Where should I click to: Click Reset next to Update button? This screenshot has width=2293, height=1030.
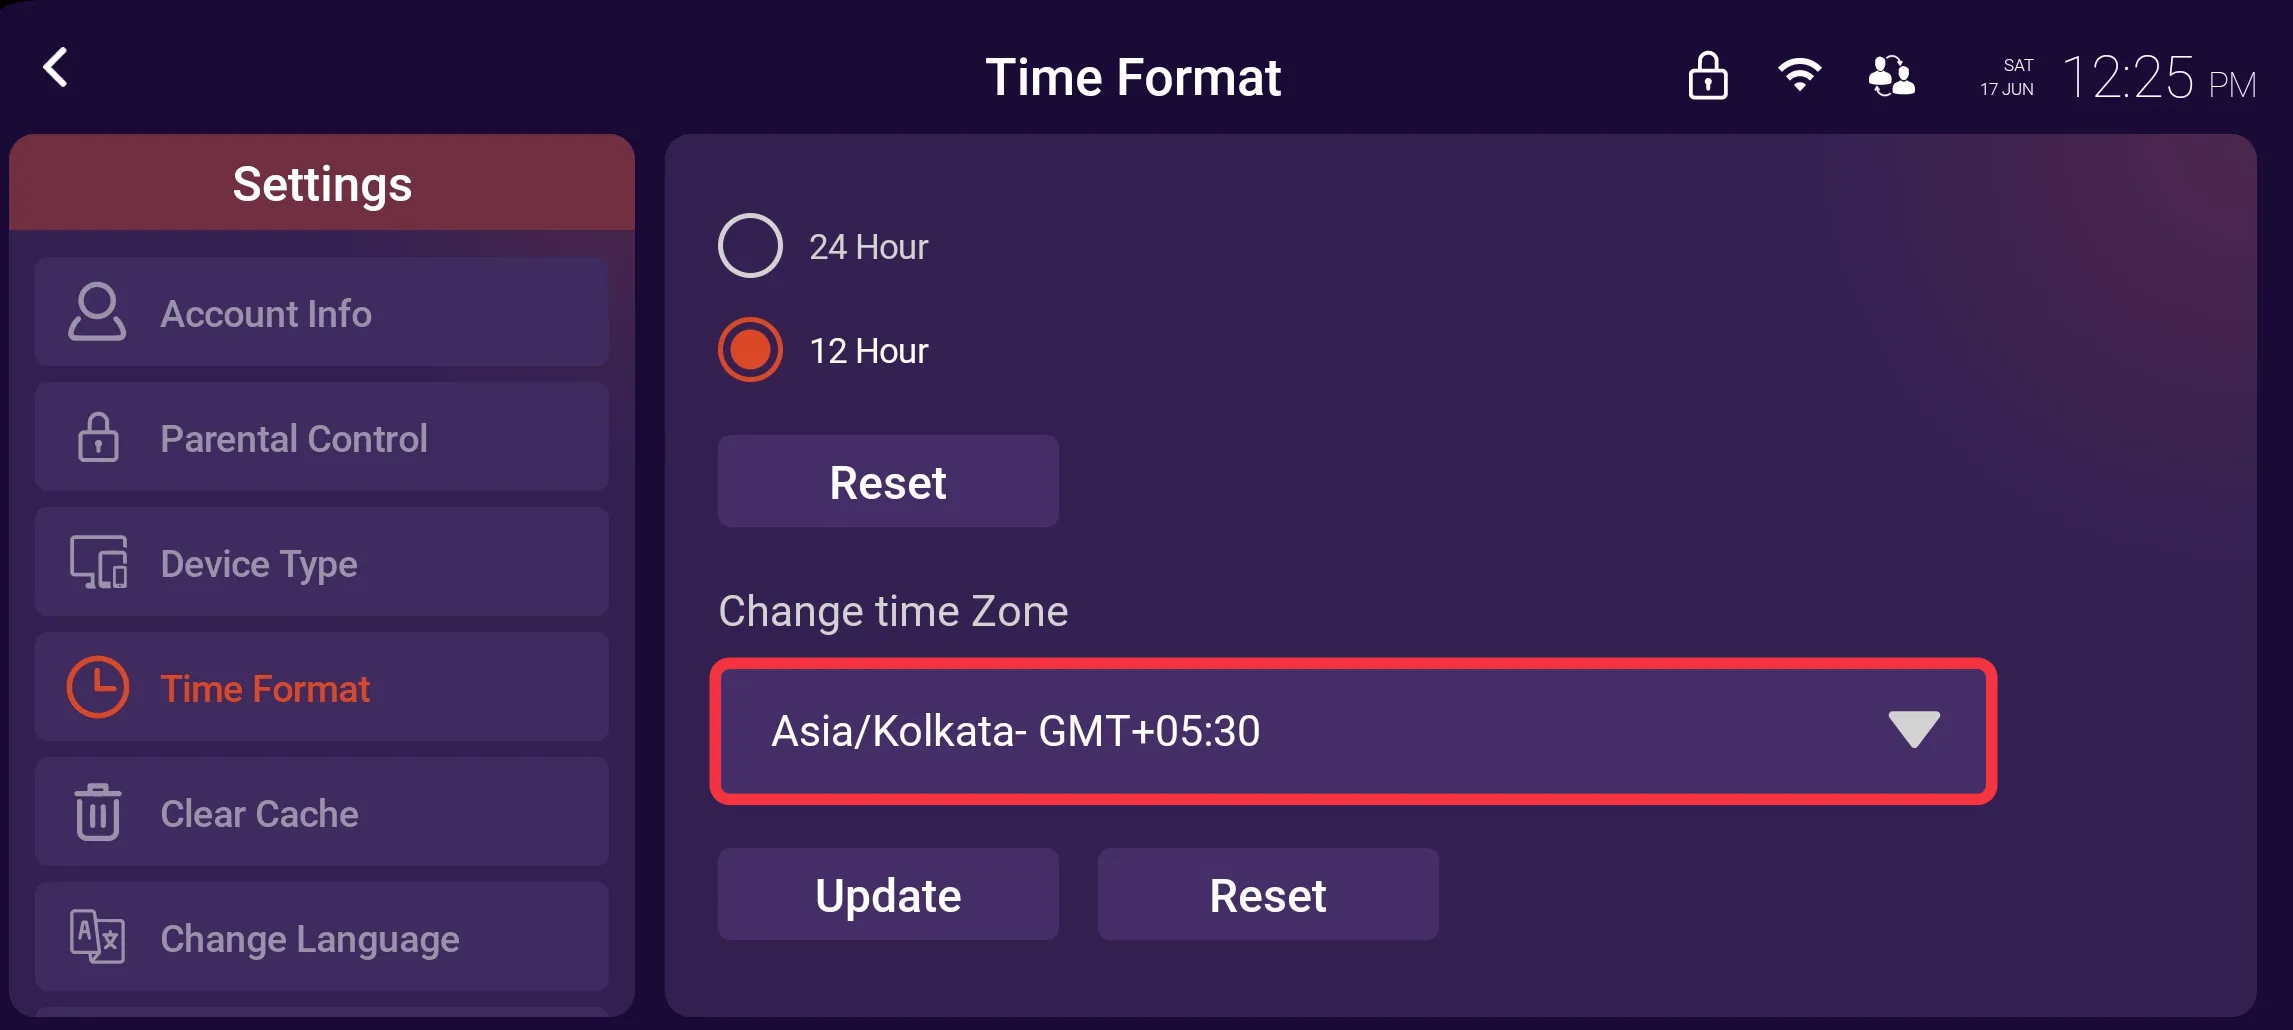[x=1267, y=895]
